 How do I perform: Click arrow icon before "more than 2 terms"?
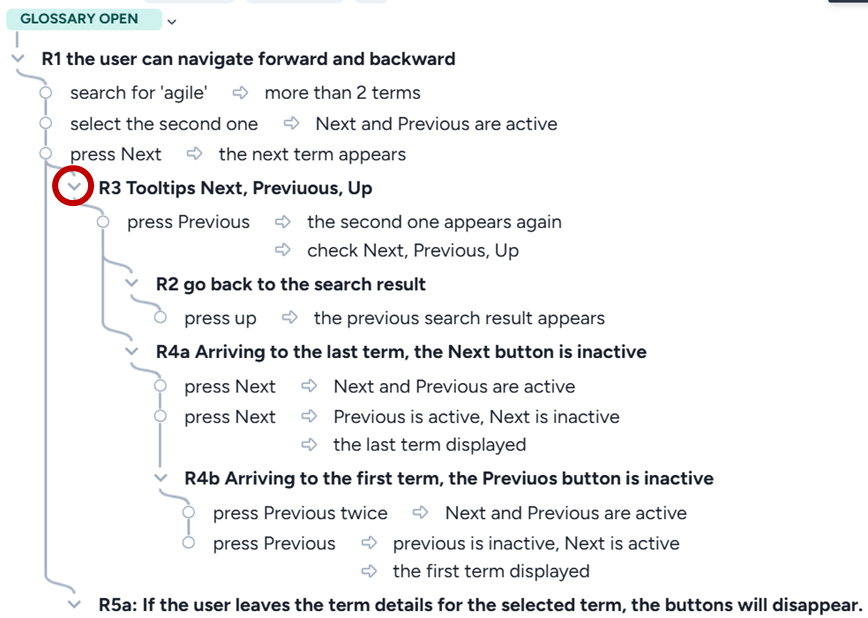click(240, 93)
